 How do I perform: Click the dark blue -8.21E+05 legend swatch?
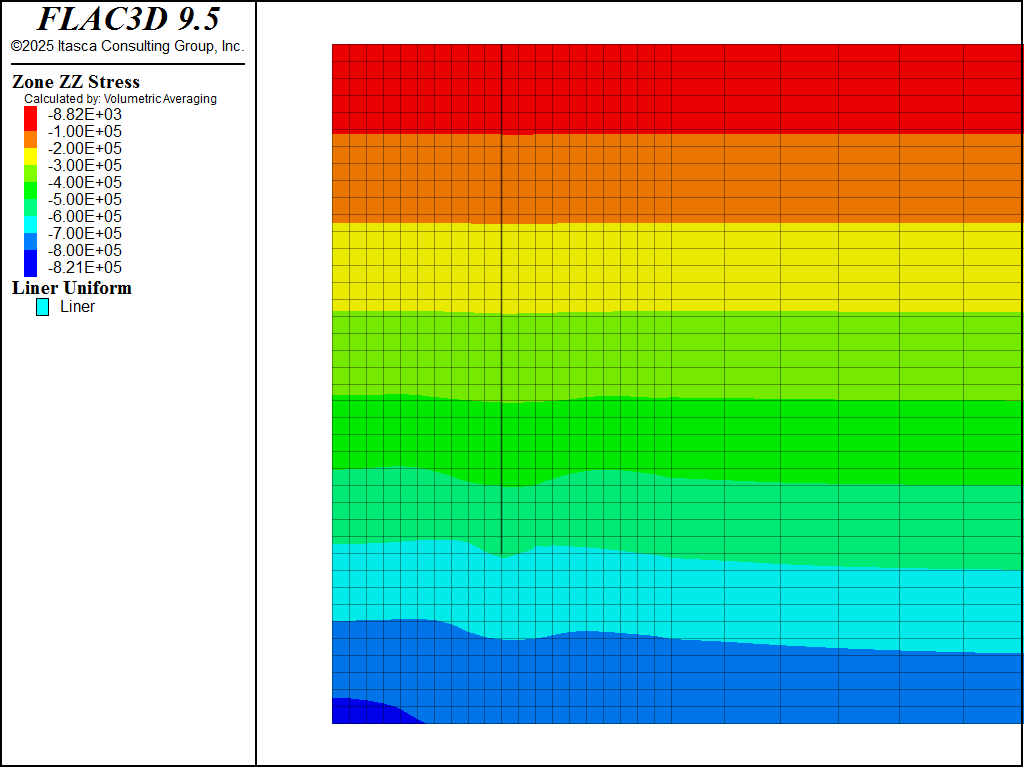31,263
